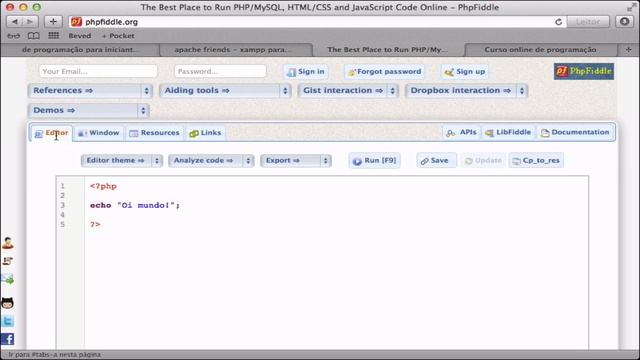
Task: Open the References dropdown
Action: click(x=90, y=91)
